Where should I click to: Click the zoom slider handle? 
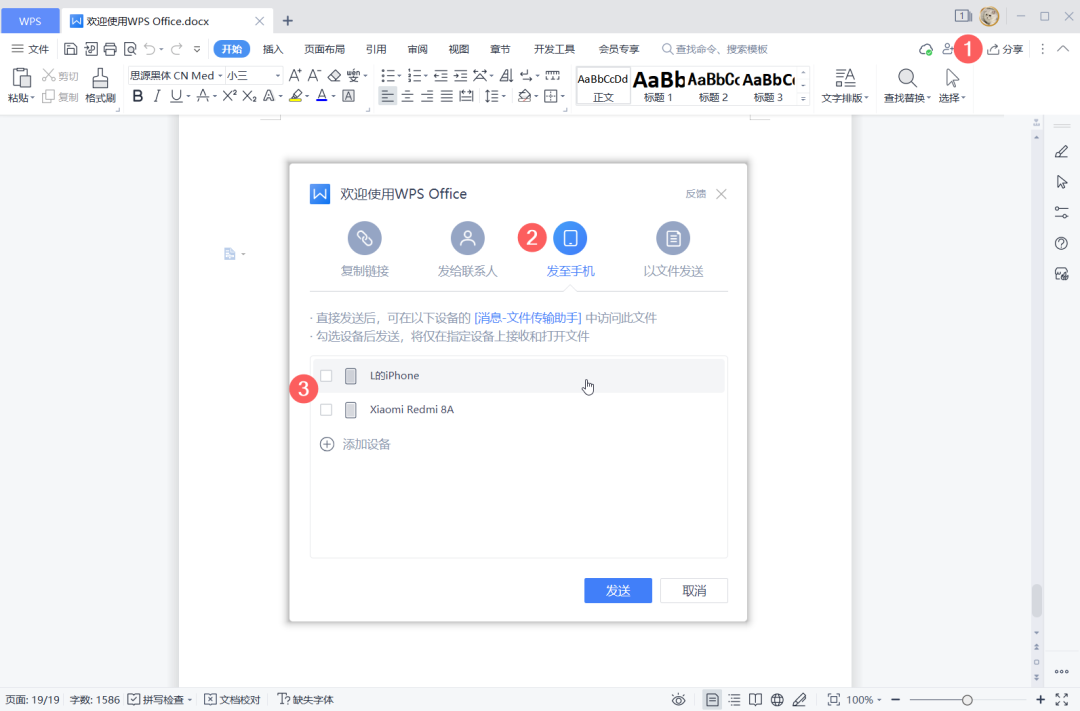pyautogui.click(x=967, y=700)
